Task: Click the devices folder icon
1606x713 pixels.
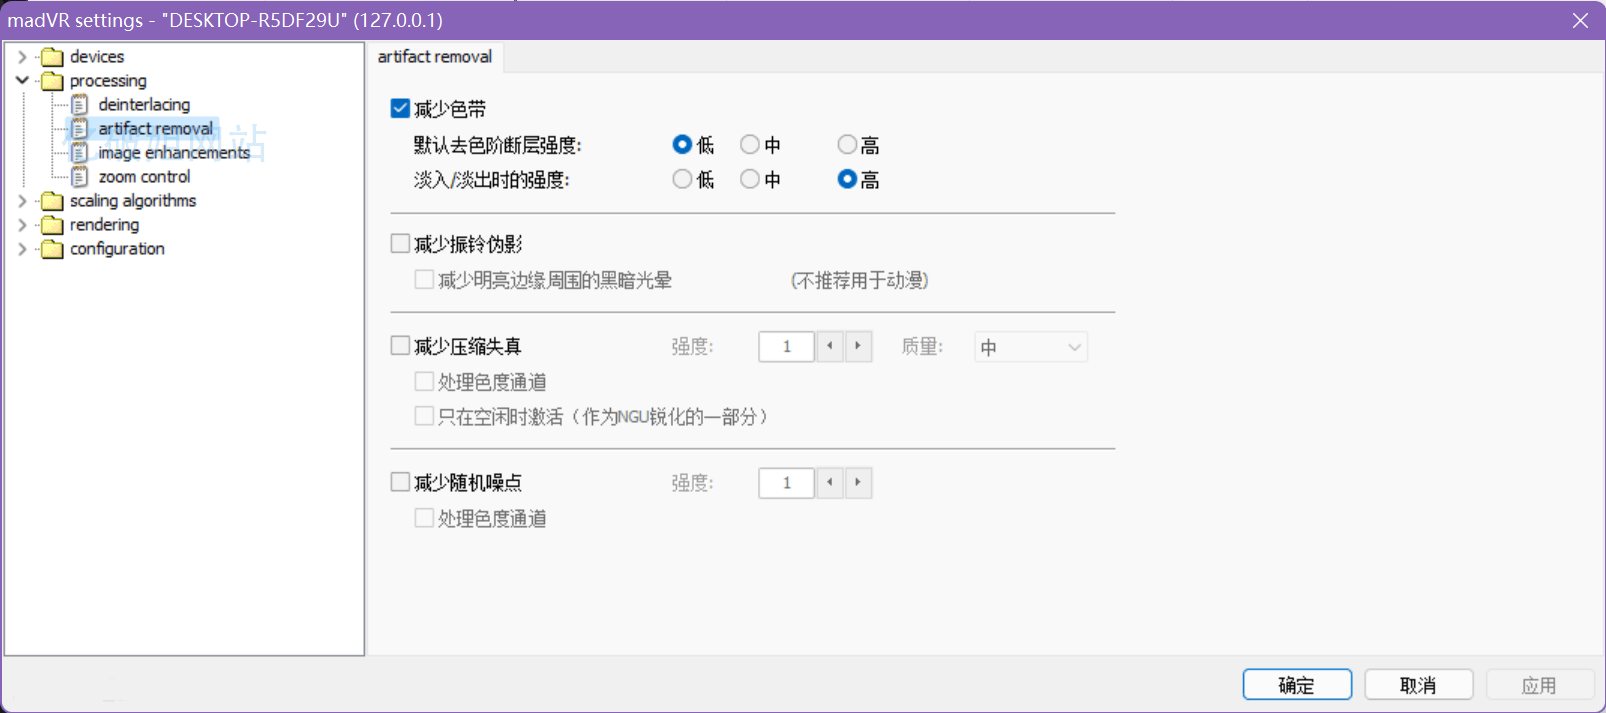Action: [52, 57]
